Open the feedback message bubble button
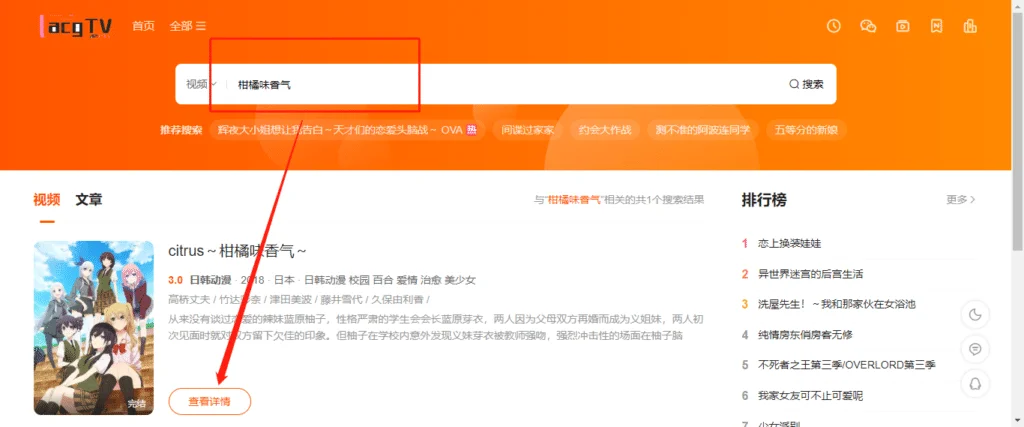 975,350
